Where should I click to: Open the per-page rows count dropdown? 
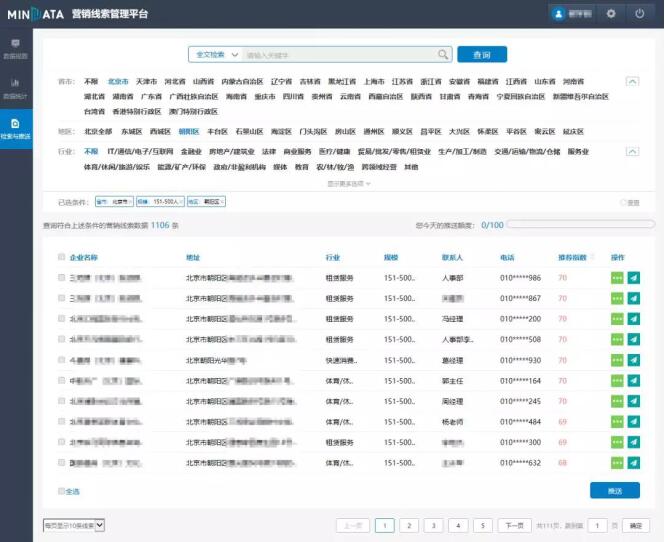[74, 524]
